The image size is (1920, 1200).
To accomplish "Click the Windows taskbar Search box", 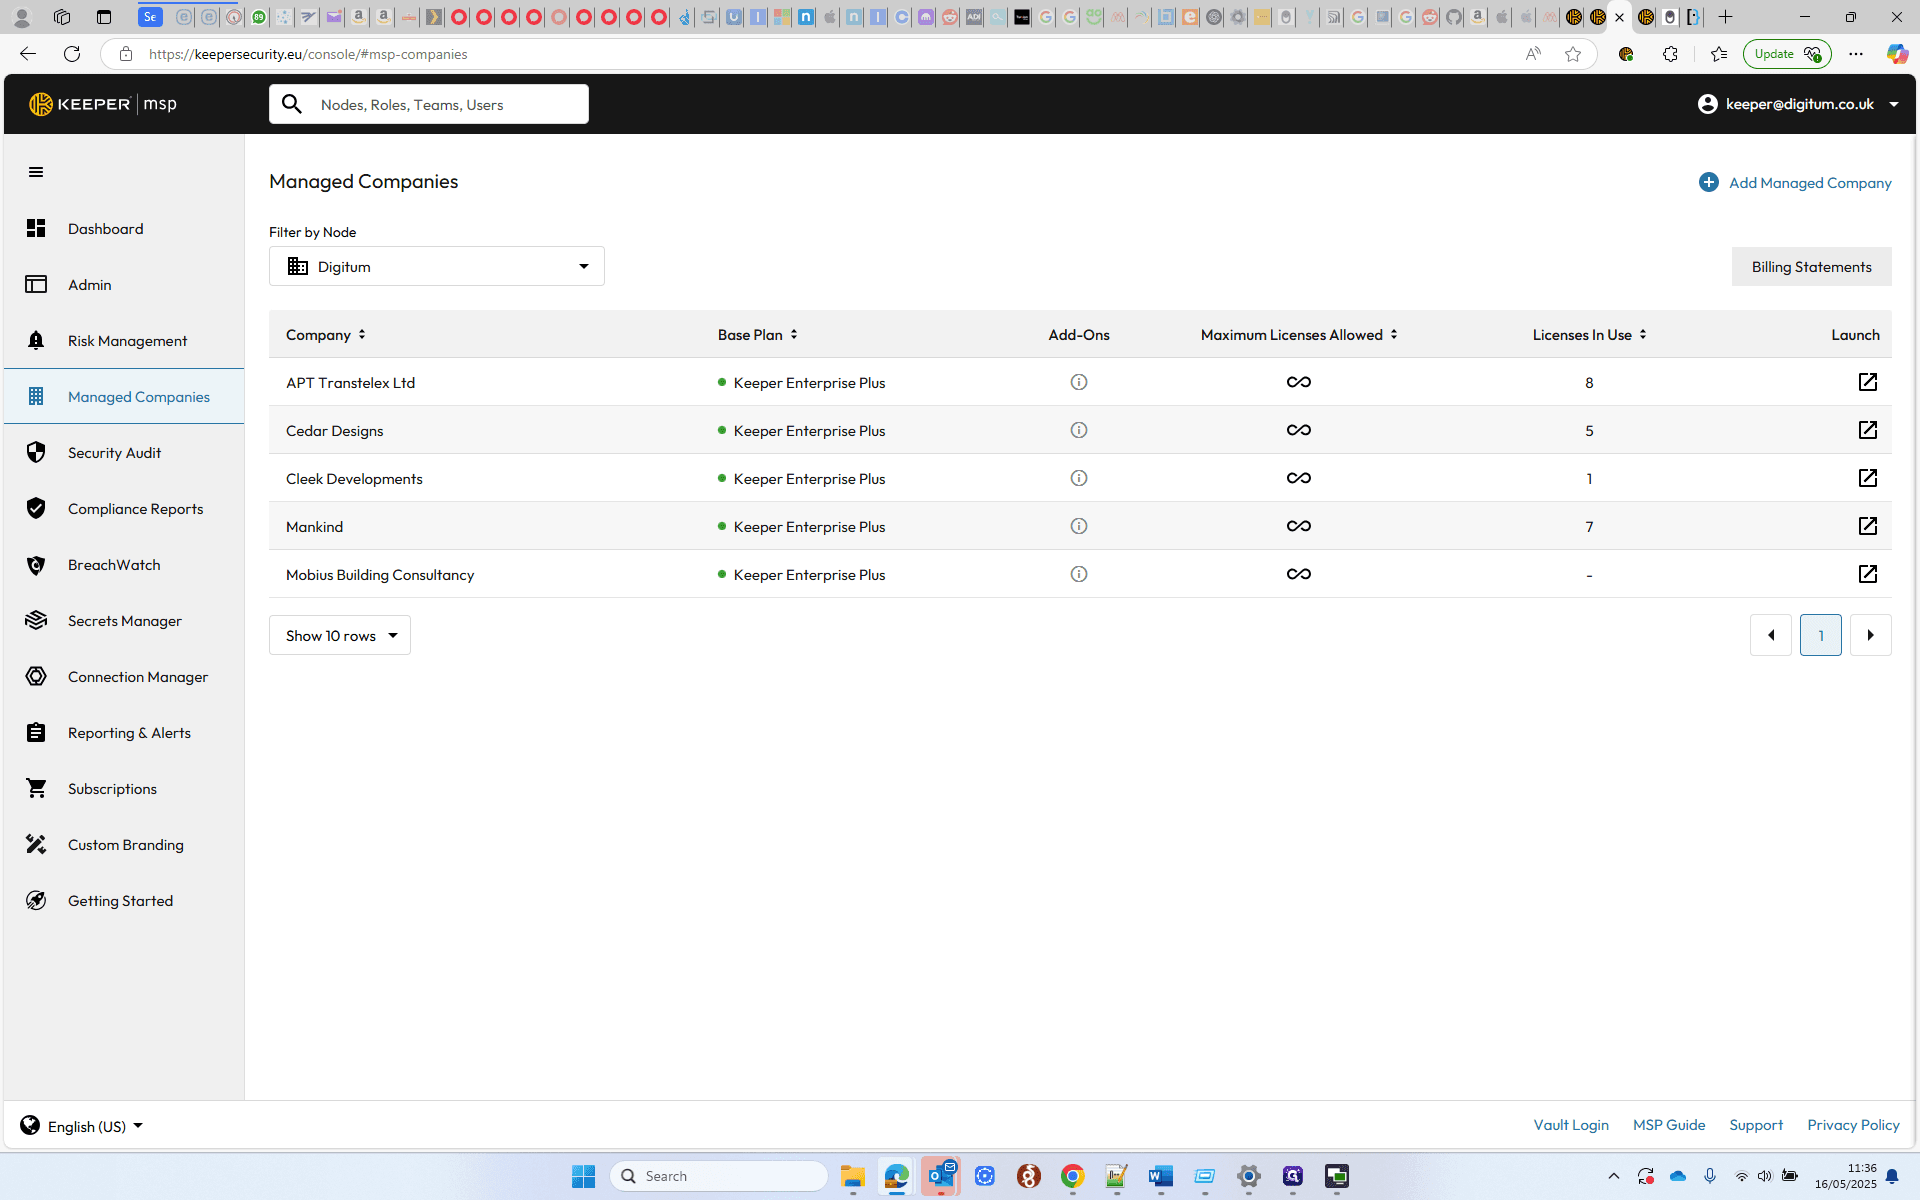I will click(719, 1176).
